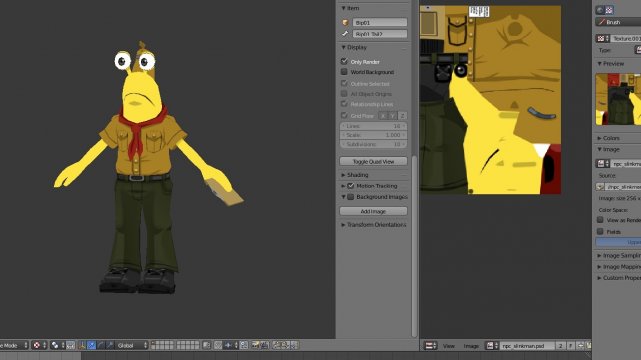Toggle the lock layers to scene icon
This screenshot has height=360, width=641.
click(206, 345)
